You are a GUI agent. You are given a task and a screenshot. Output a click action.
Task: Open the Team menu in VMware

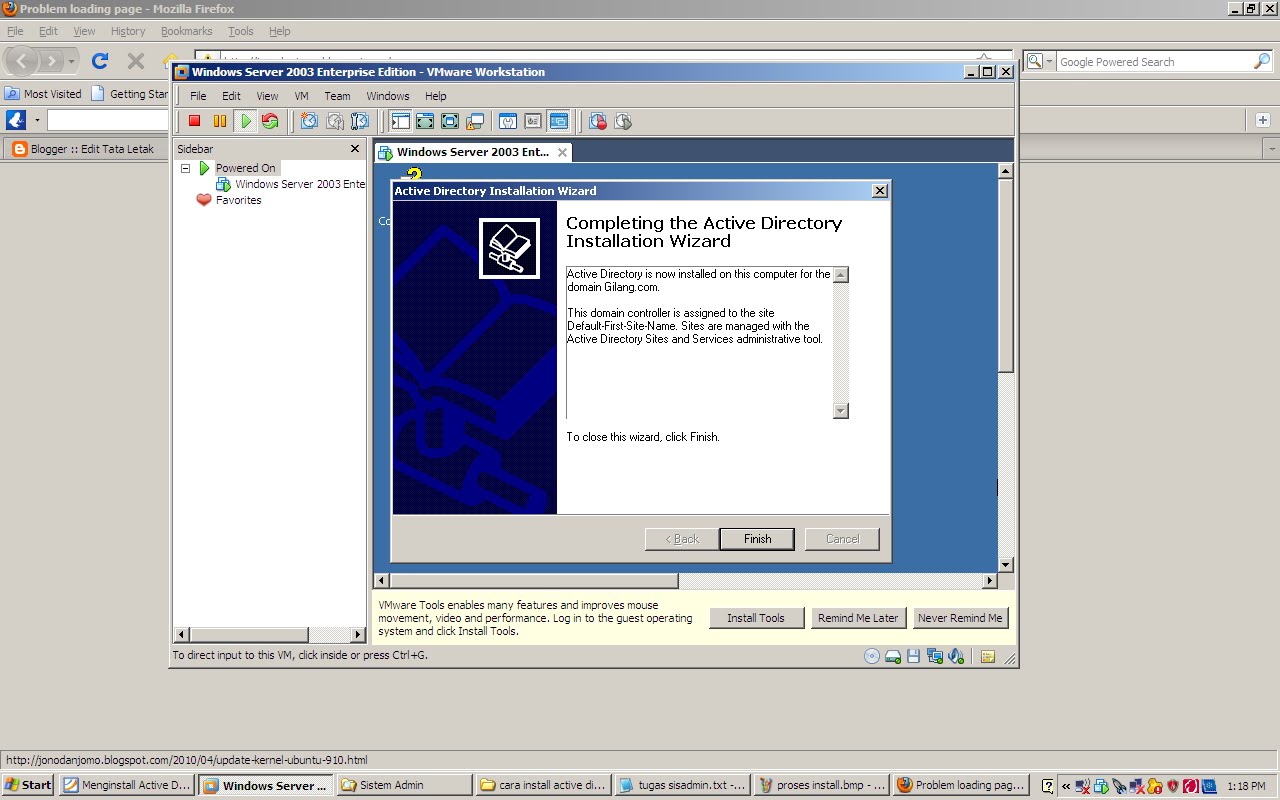337,96
